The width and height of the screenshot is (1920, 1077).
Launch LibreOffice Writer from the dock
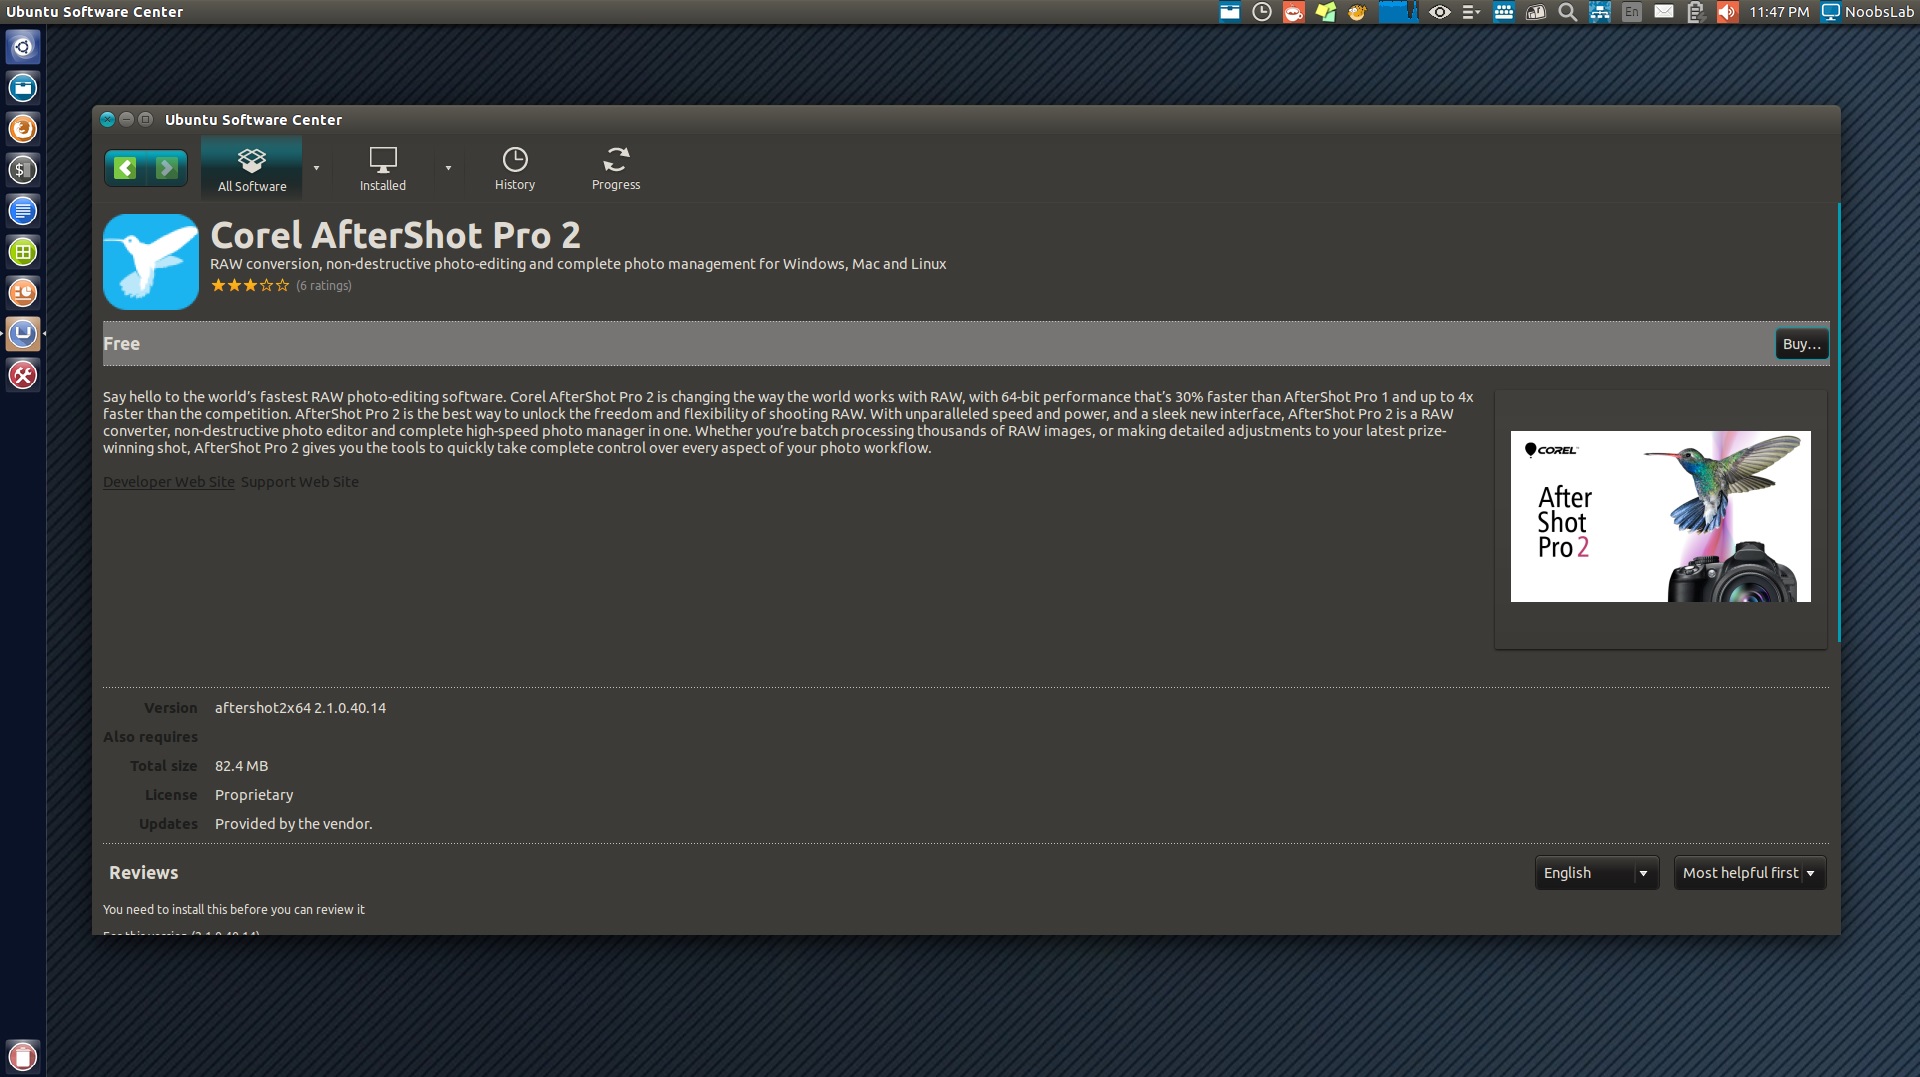[x=23, y=211]
